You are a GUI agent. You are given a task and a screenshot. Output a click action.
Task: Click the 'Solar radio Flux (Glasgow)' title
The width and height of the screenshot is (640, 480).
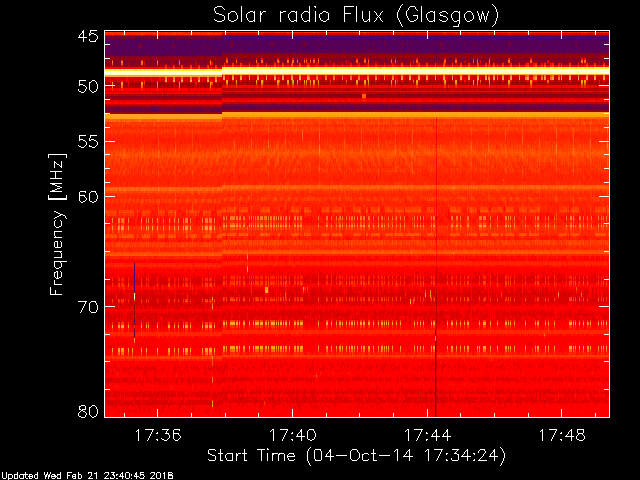coord(356,16)
